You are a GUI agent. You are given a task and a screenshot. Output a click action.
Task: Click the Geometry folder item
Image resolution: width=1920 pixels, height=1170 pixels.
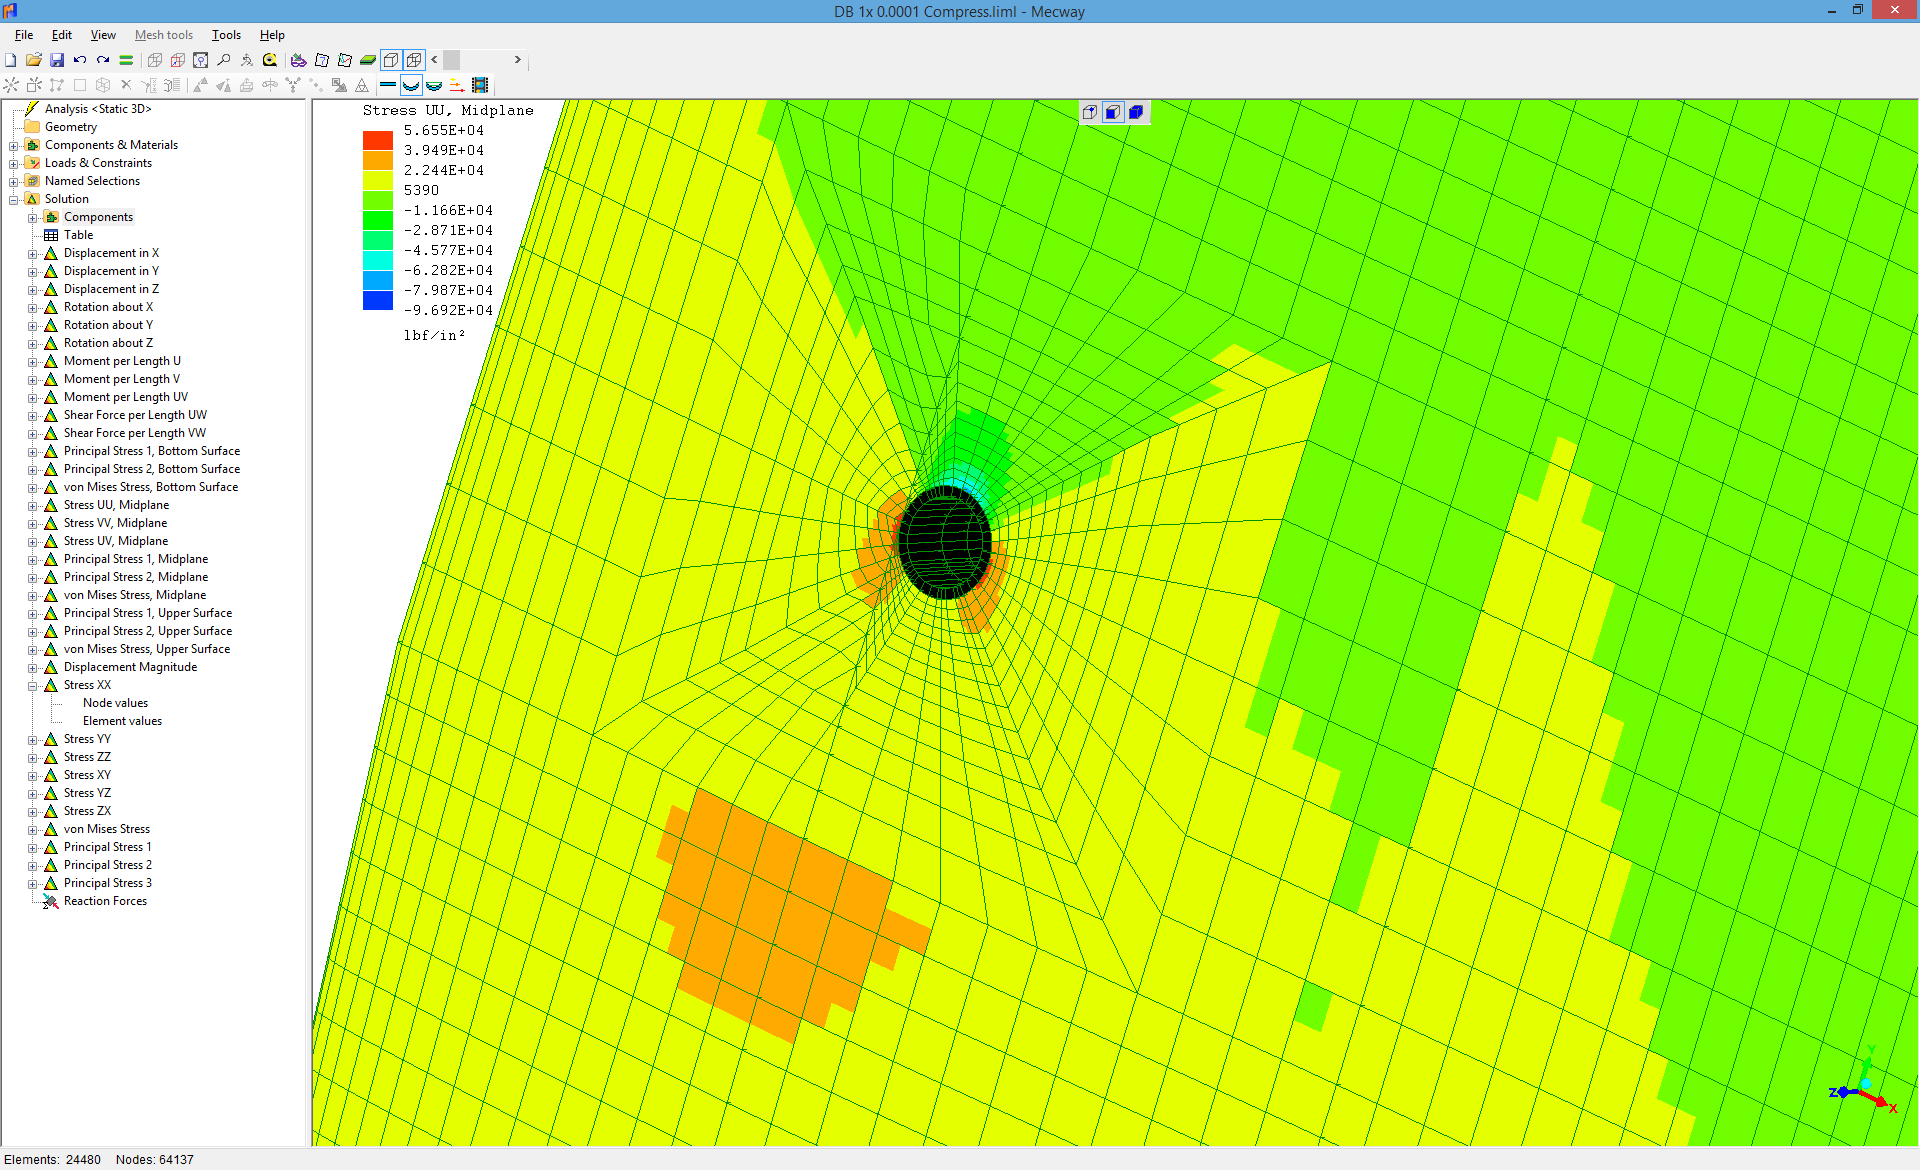(70, 127)
